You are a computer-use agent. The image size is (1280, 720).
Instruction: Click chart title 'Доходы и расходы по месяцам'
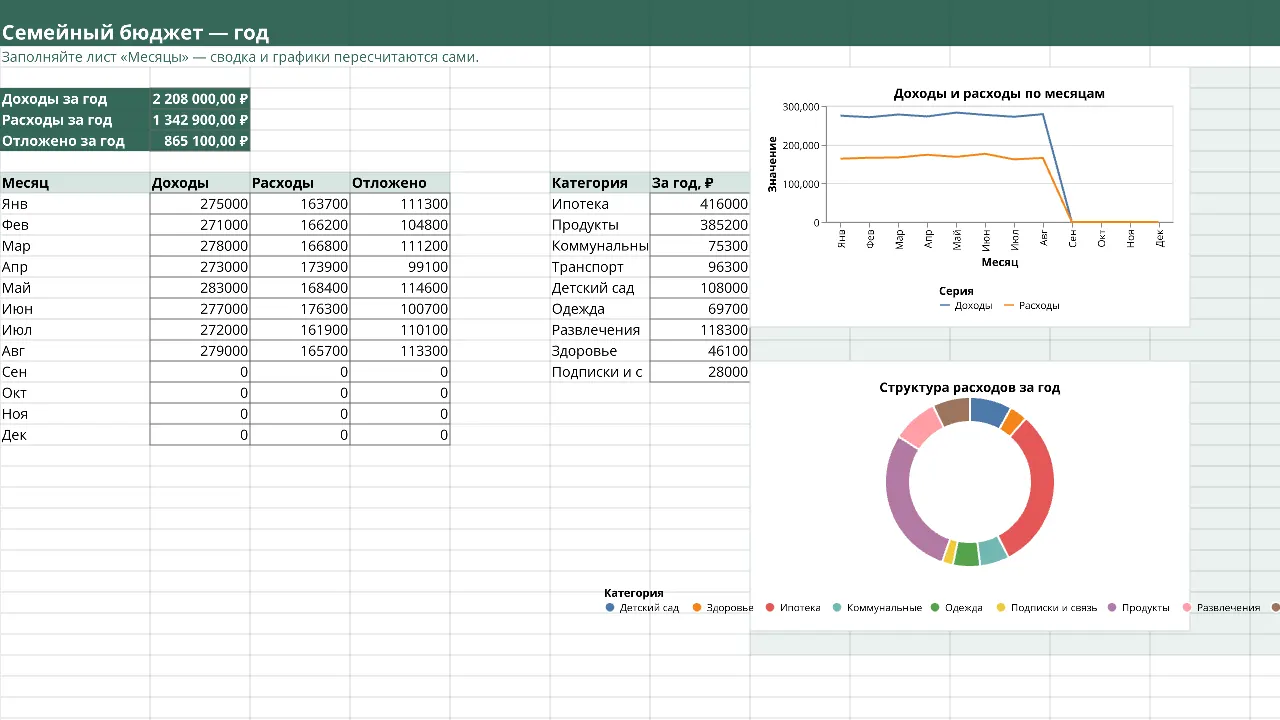click(998, 94)
